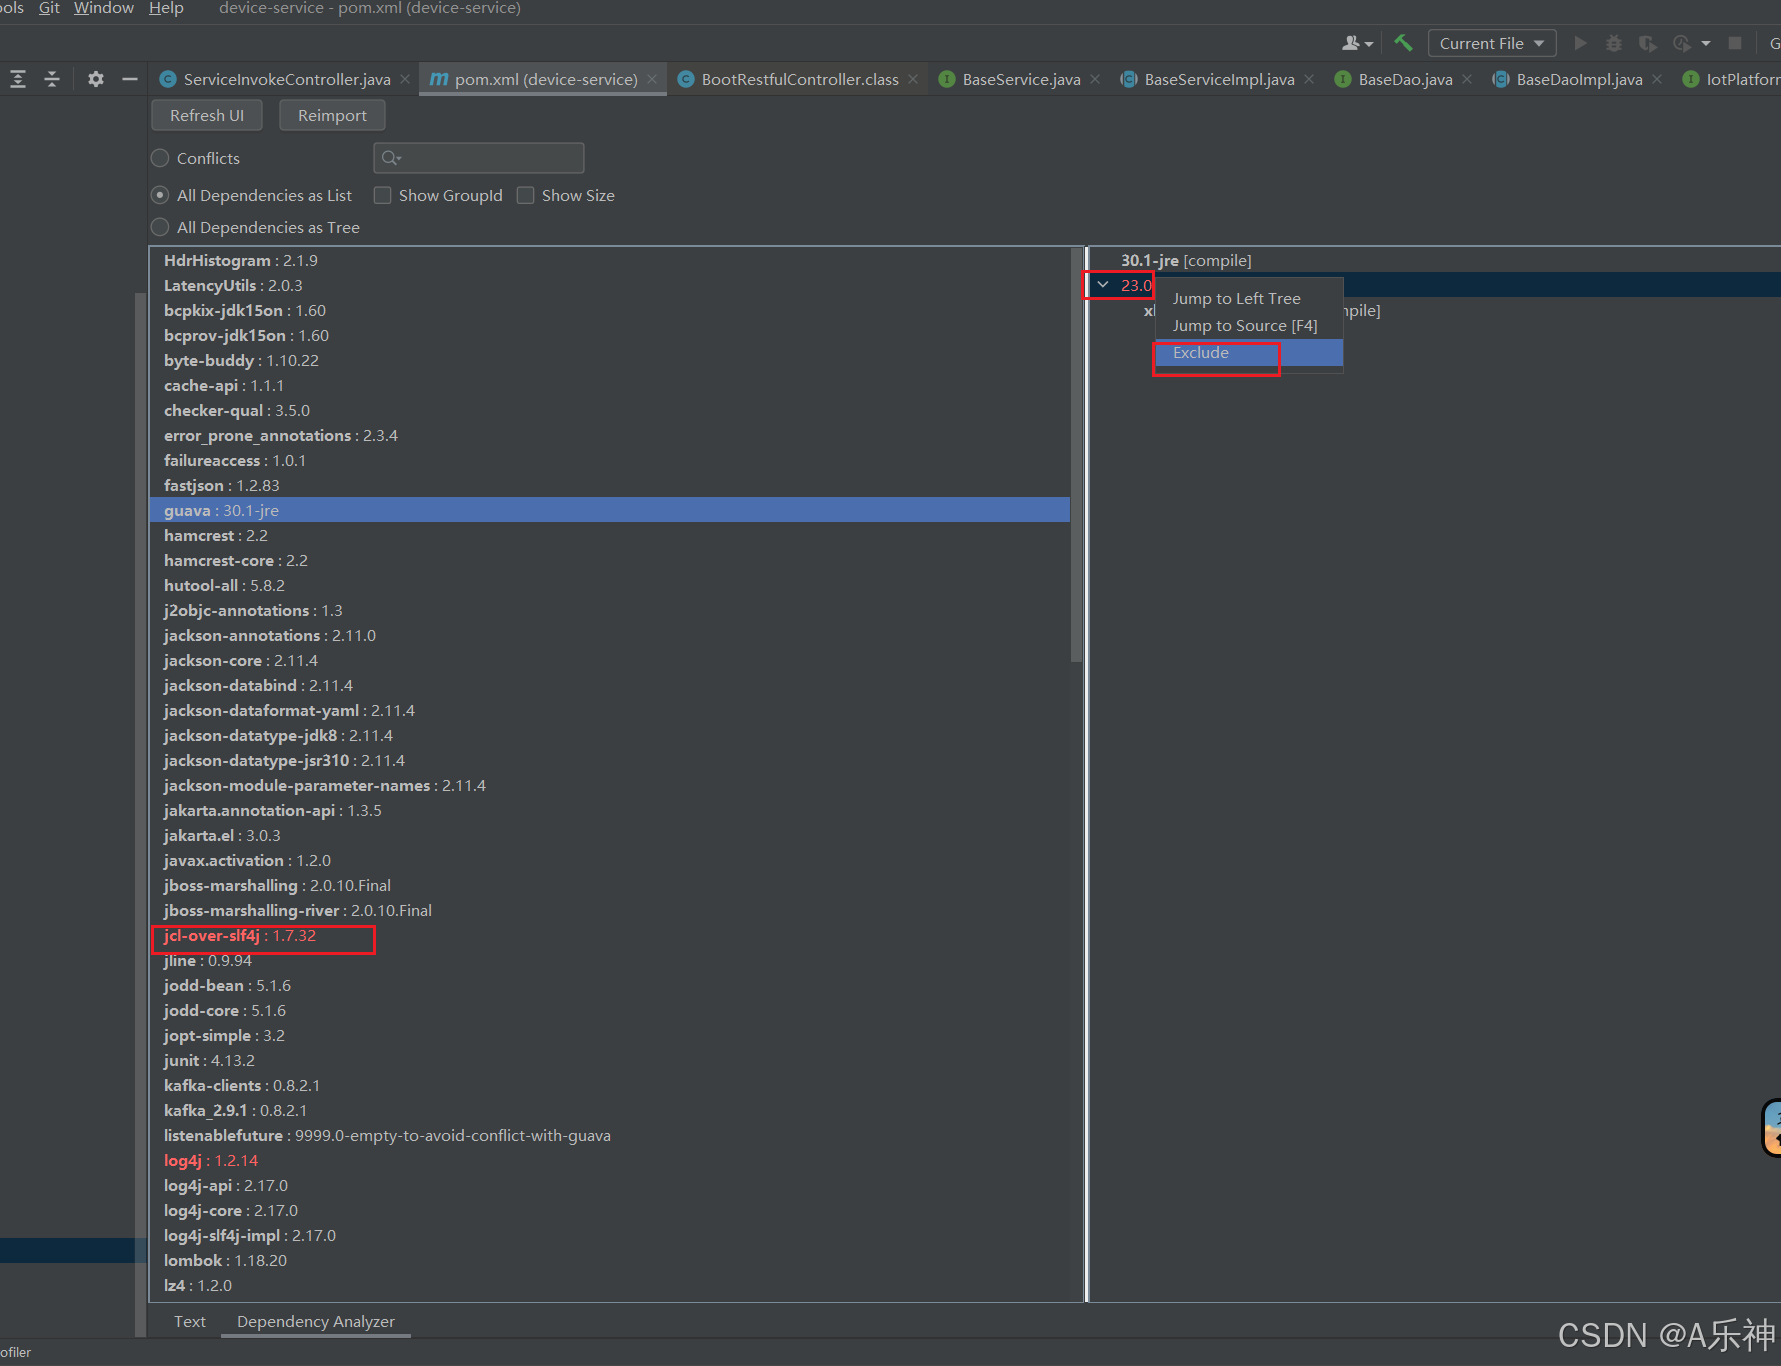Open the profiler dropdown arrow next to coverage icon
The width and height of the screenshot is (1781, 1366).
(x=1707, y=43)
